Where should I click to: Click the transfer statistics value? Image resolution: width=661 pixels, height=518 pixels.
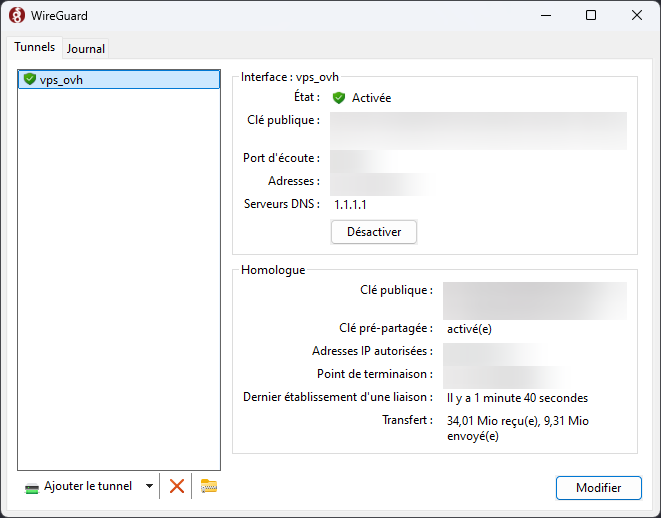coord(518,428)
